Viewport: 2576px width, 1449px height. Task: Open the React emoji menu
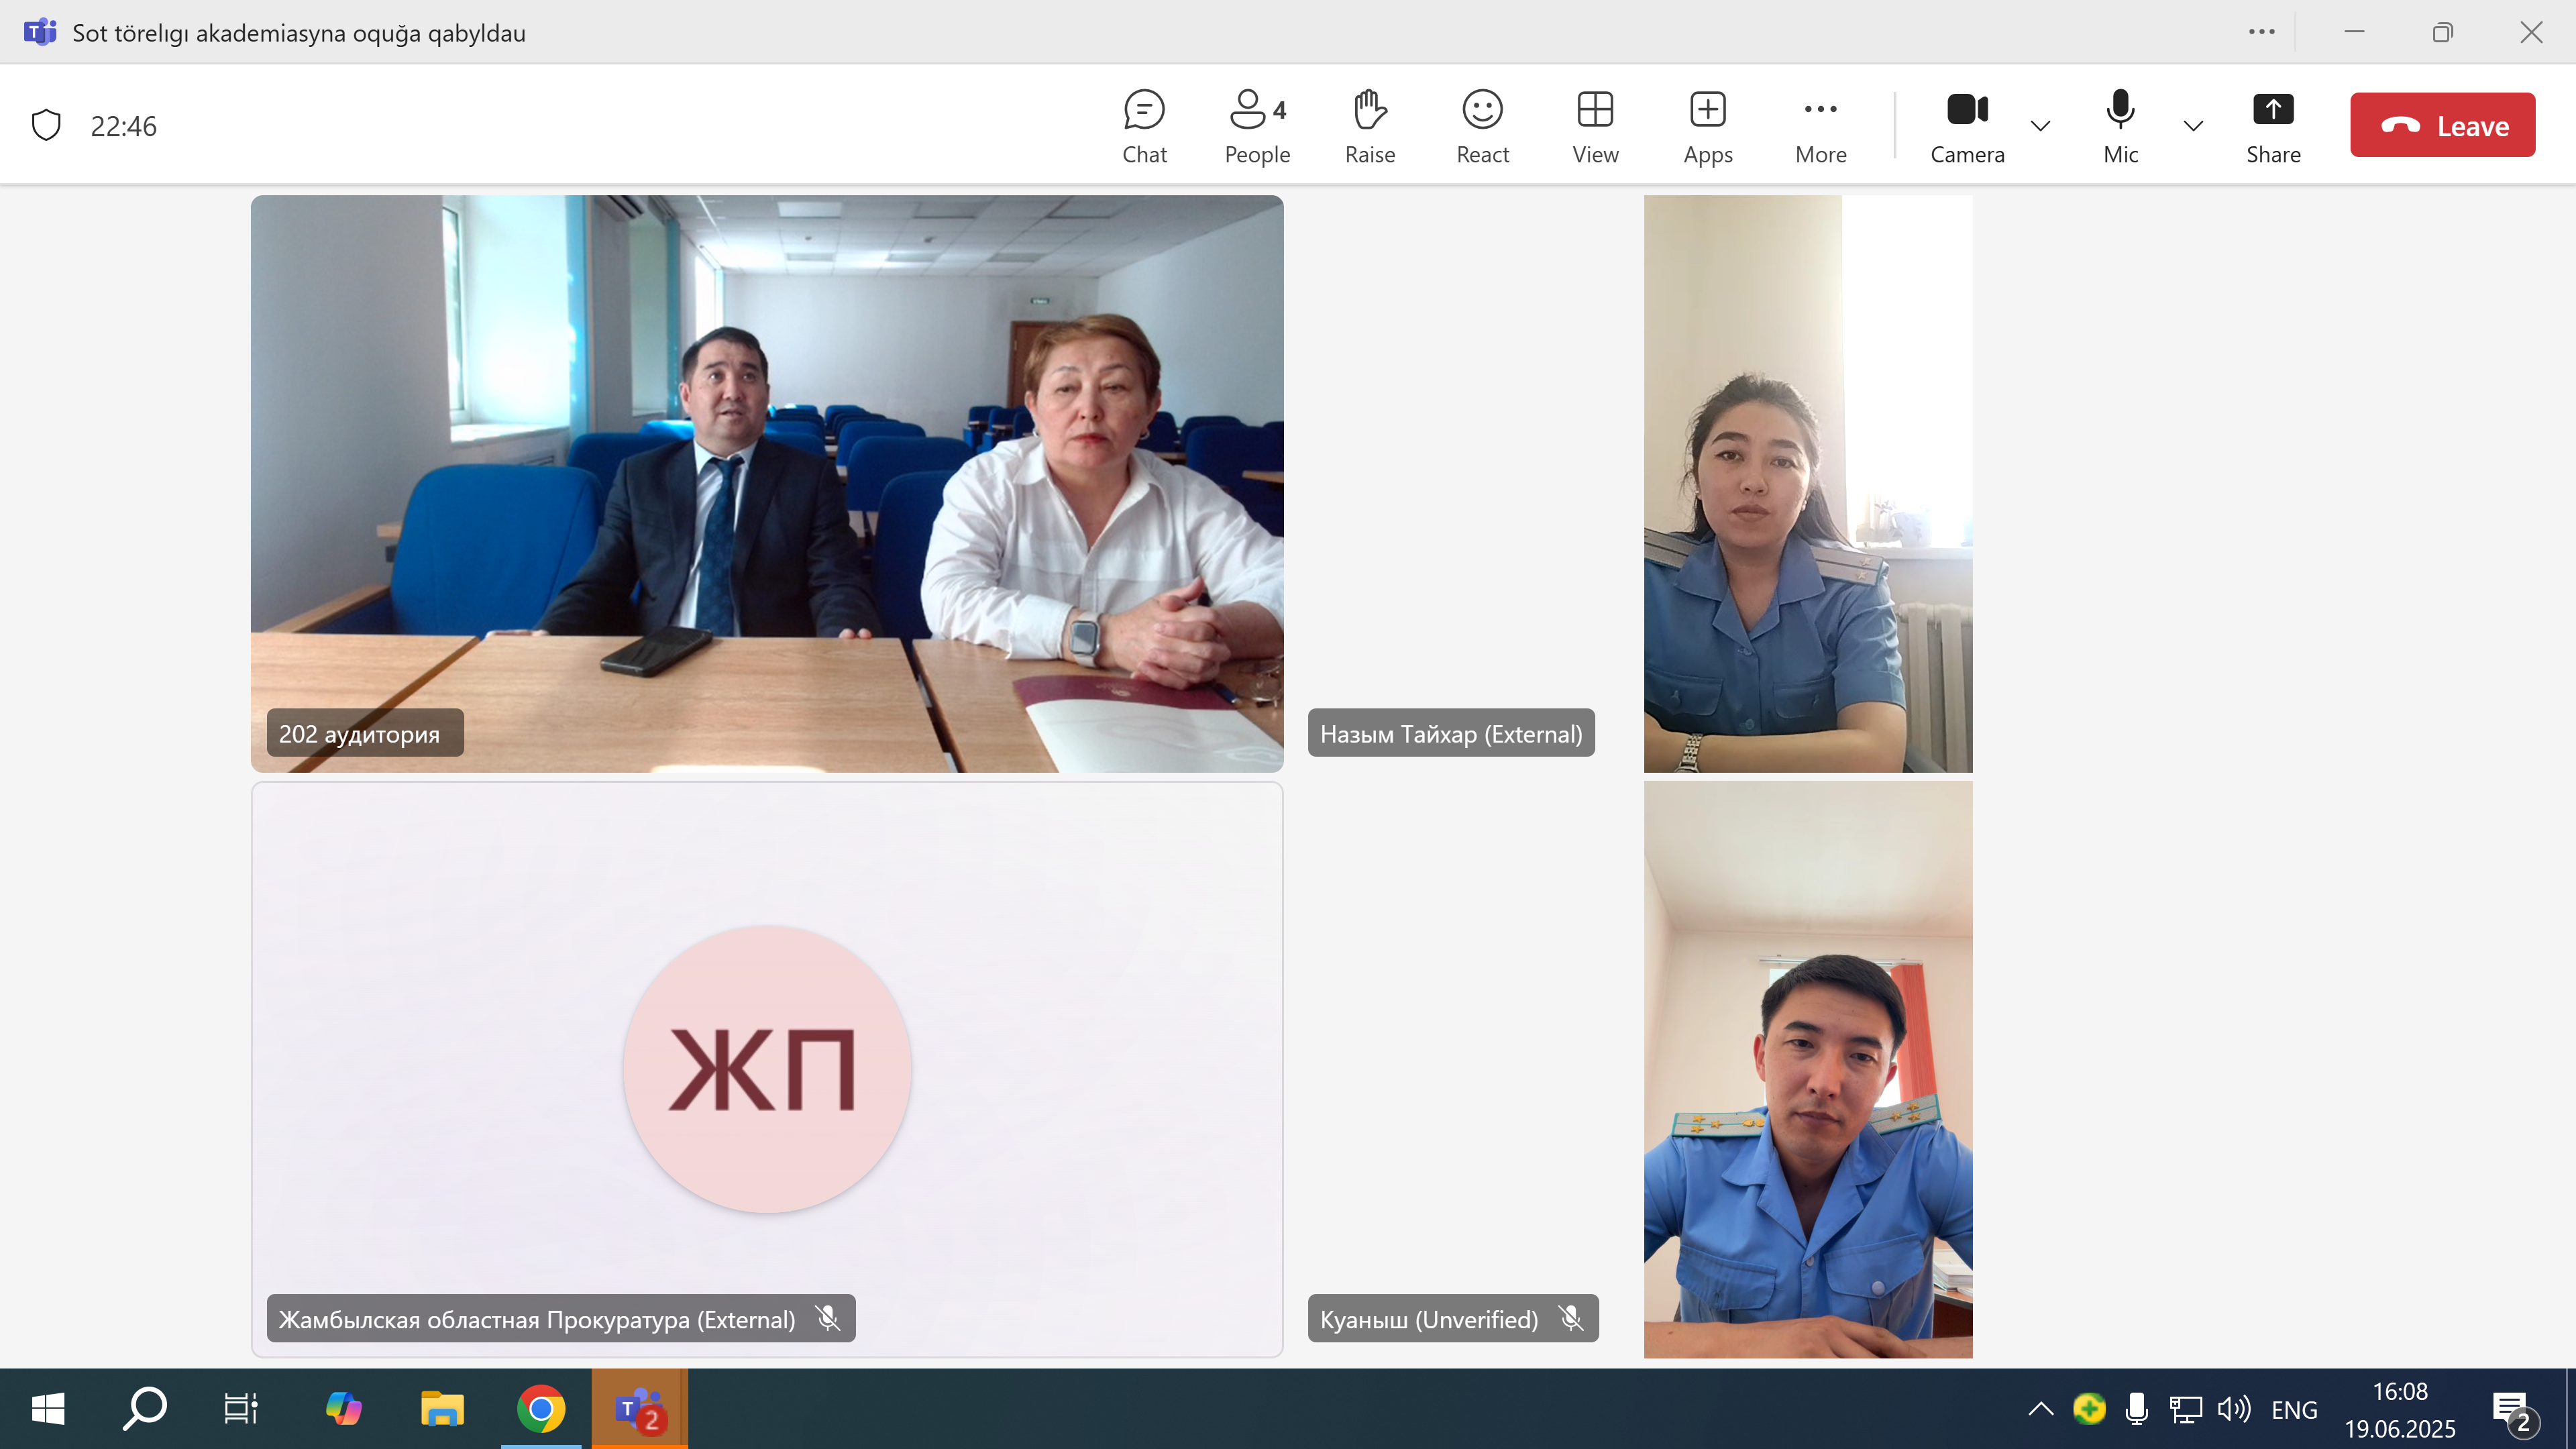click(1482, 126)
